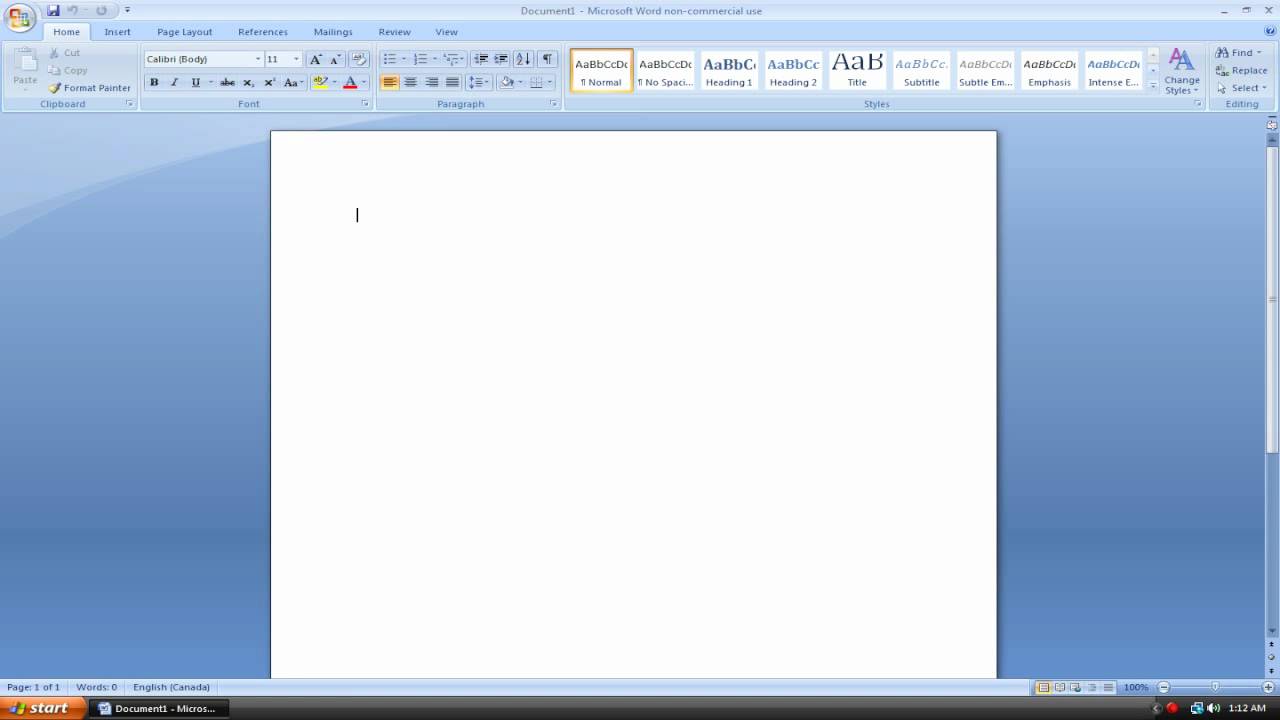Click the Change Styles button
Viewport: 1280px width, 720px height.
coord(1181,72)
